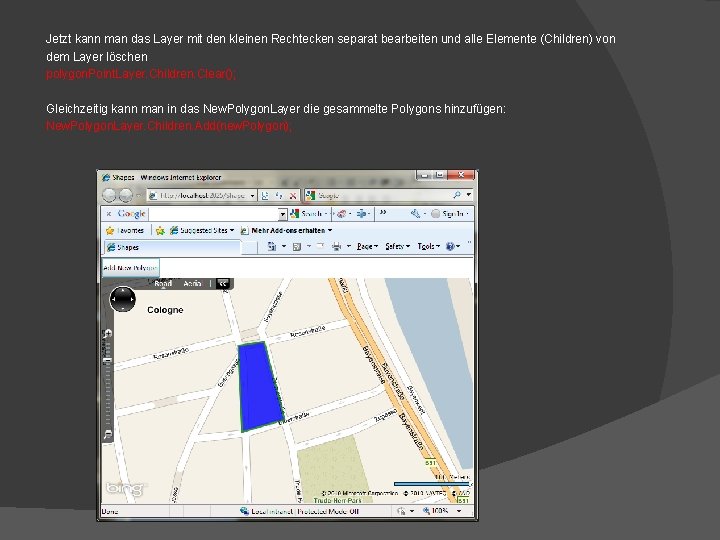Click the Feeds icon
This screenshot has width=720, height=540.
tap(297, 247)
